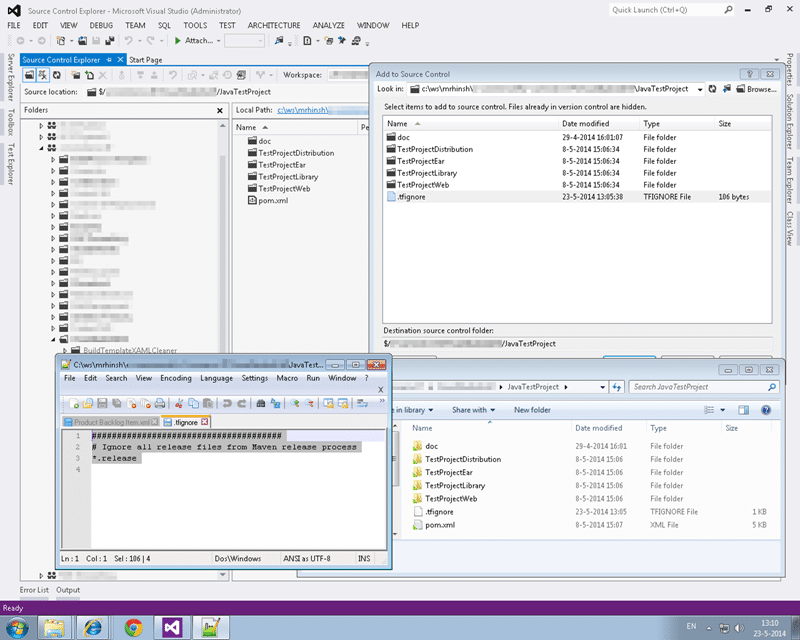The image size is (800, 640).
Task: Open the Attach dropdown arrow
Action: [218, 41]
